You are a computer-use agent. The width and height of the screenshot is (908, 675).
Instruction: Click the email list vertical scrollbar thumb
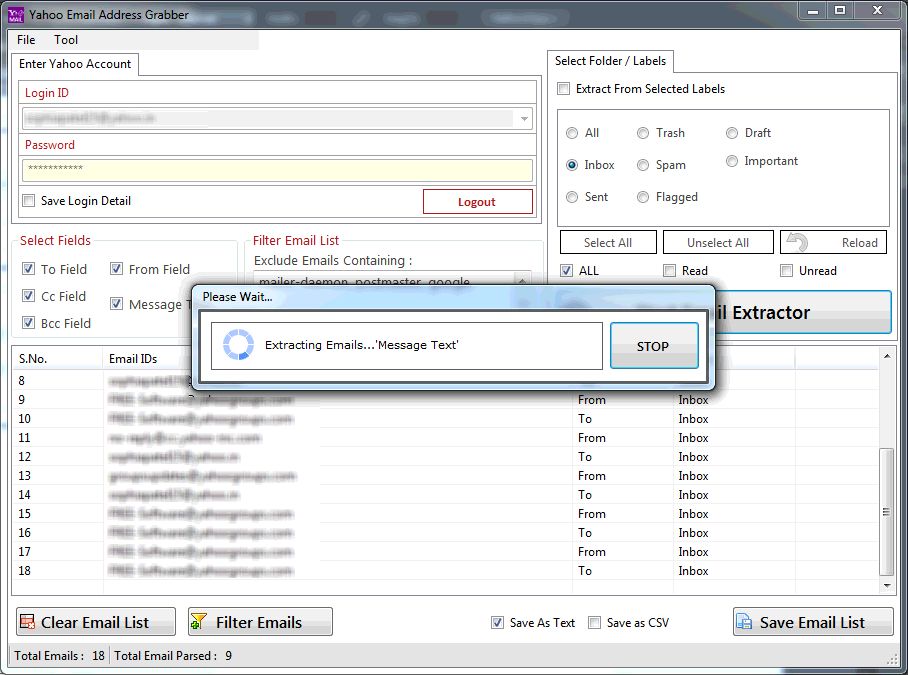click(887, 512)
